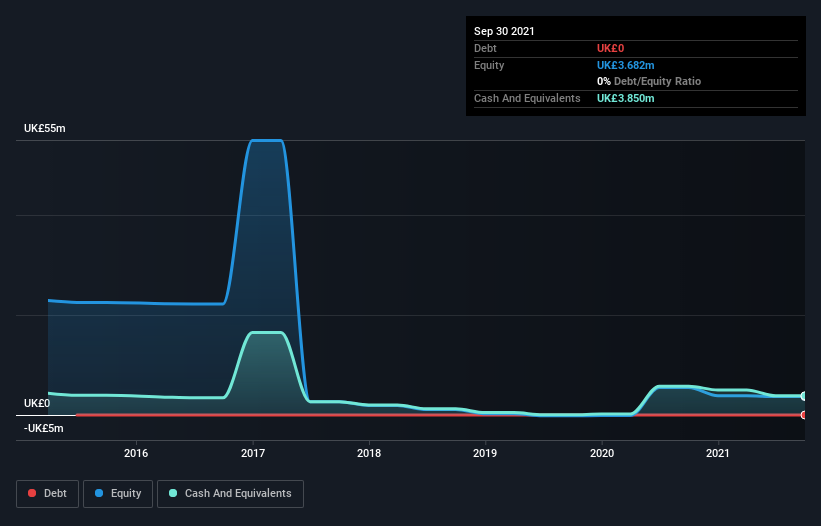Screen dimensions: 821x526
Task: Click the Cash And Equivalents tooltip label
Action: [x=527, y=98]
